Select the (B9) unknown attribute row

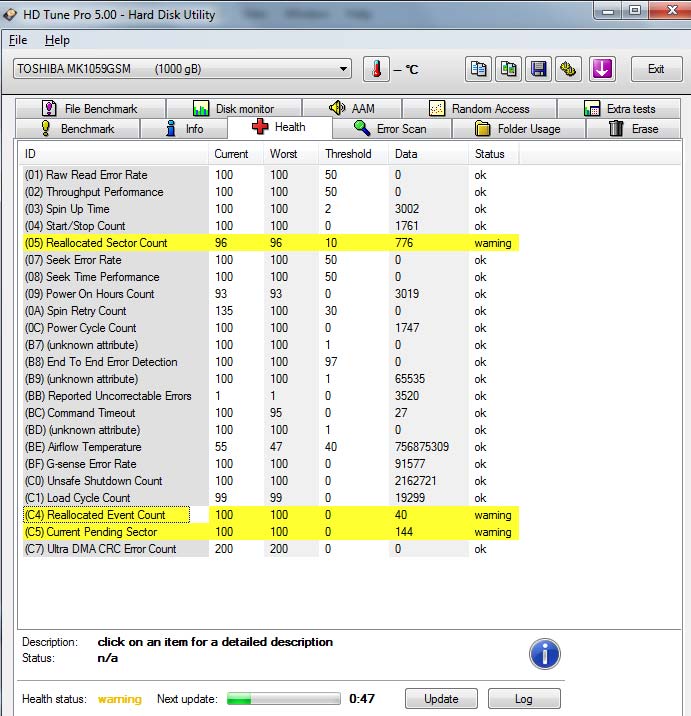271,379
